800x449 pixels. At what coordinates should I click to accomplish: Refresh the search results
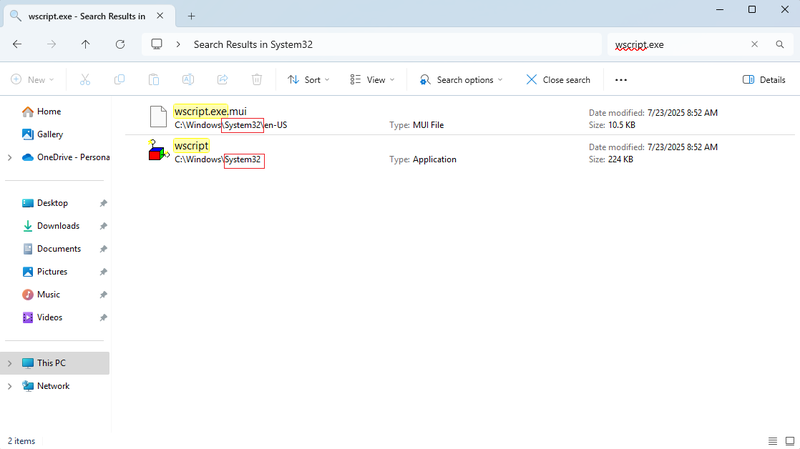click(x=120, y=44)
